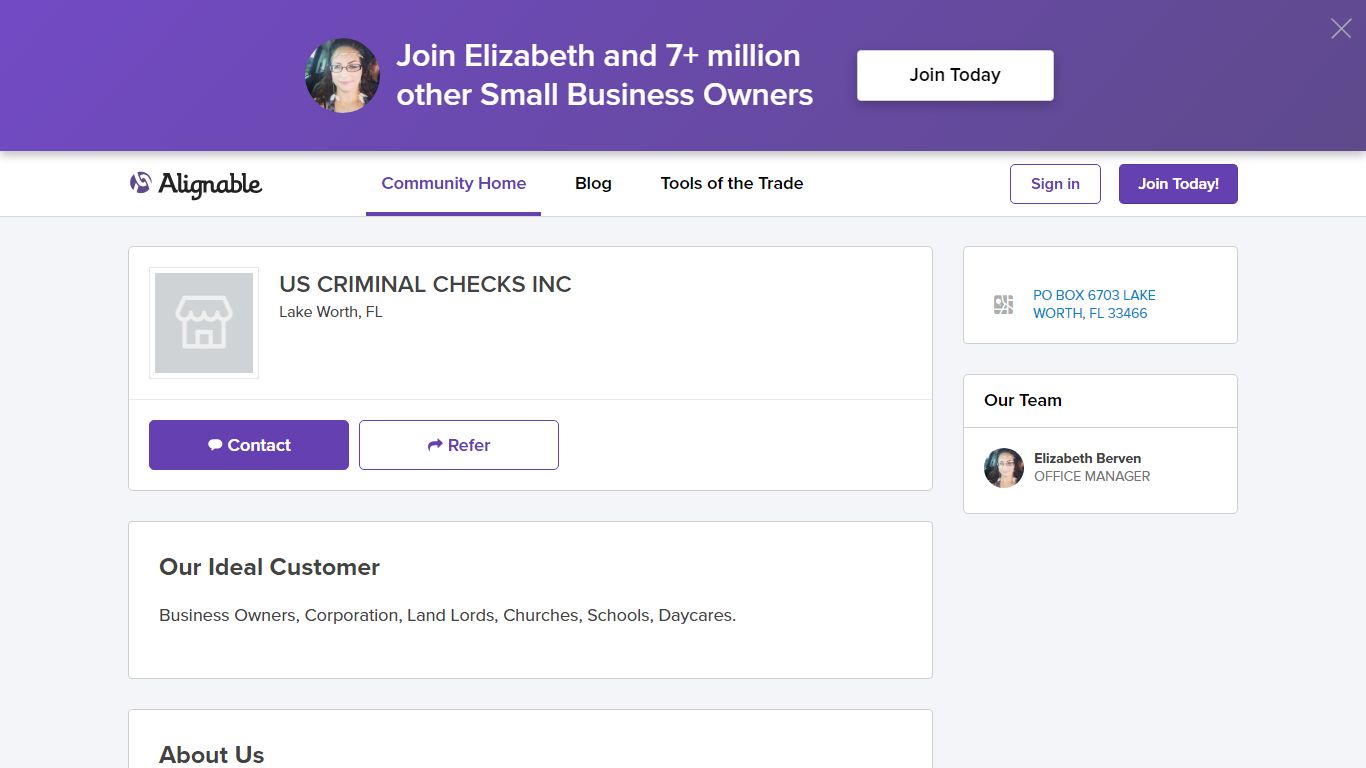The height and width of the screenshot is (768, 1366).
Task: Click the storefront placeholder business logo
Action: tap(204, 323)
